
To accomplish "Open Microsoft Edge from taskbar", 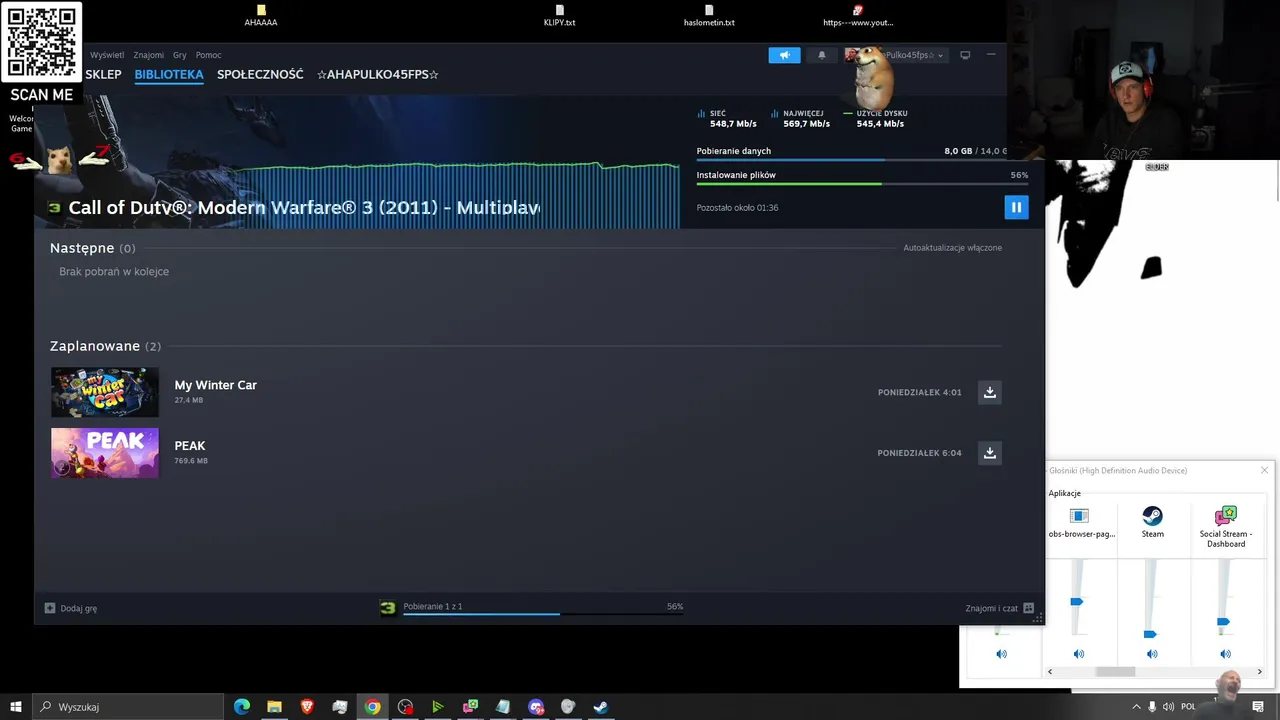I will click(x=241, y=707).
